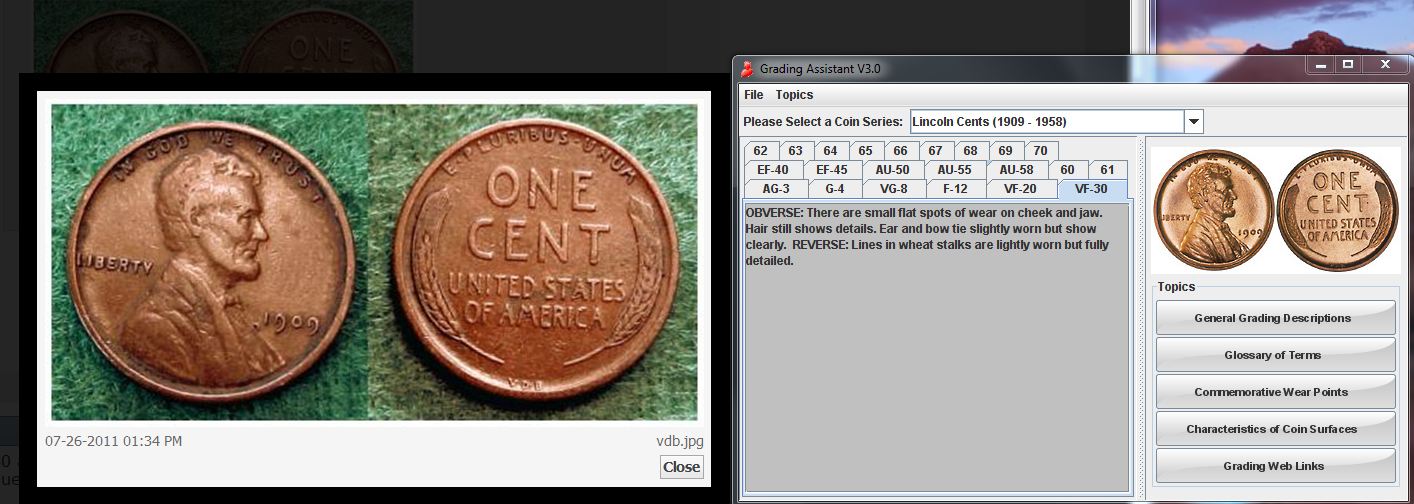Select the 65 grade tab
This screenshot has width=1414, height=504.
[865, 151]
